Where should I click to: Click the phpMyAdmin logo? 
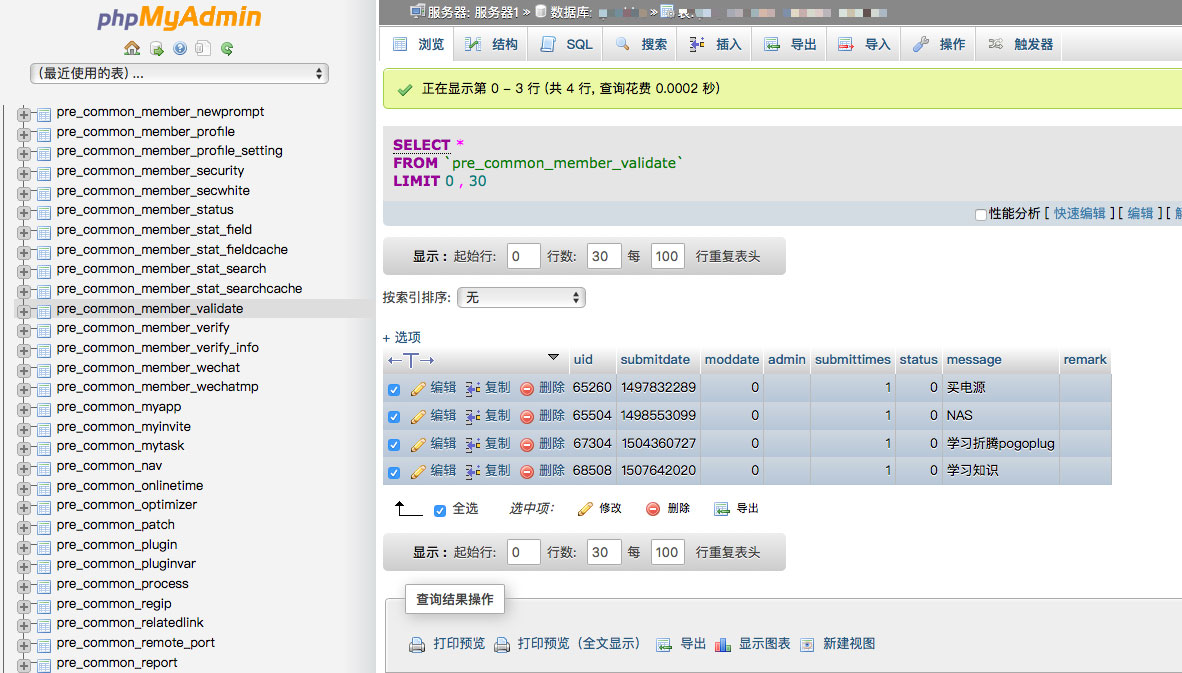(179, 18)
